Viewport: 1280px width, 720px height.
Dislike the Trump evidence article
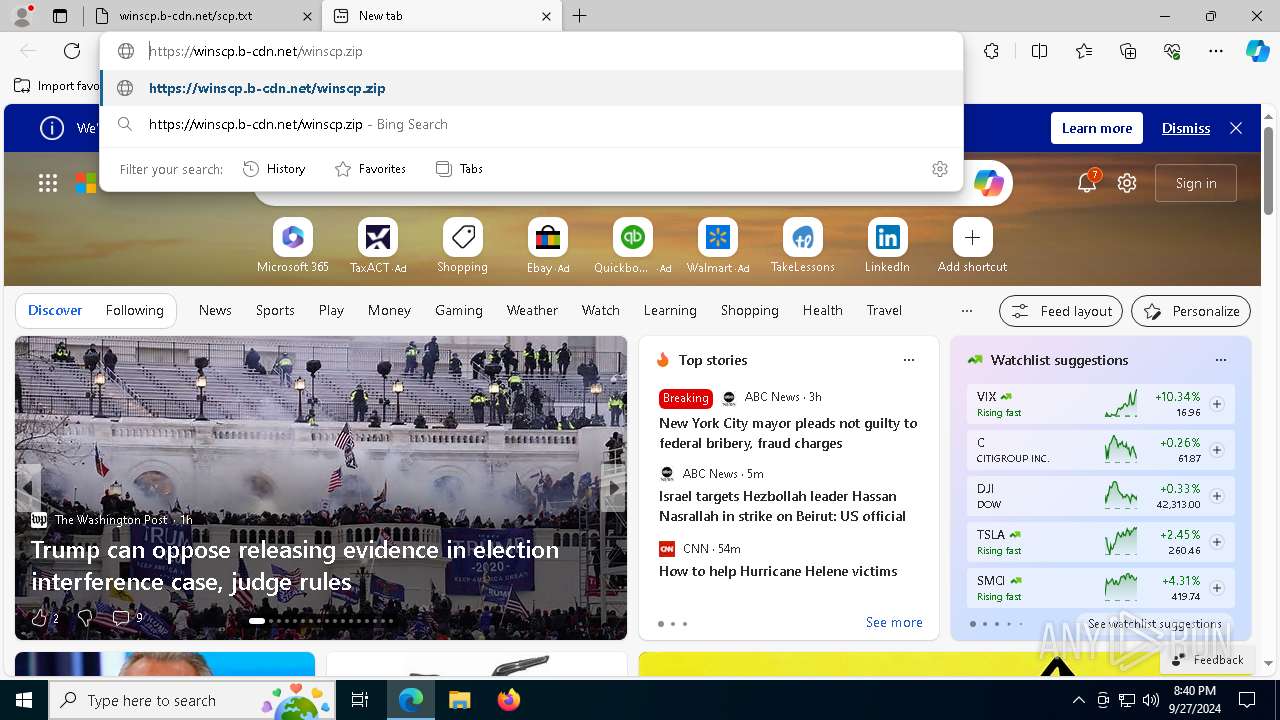tap(86, 618)
